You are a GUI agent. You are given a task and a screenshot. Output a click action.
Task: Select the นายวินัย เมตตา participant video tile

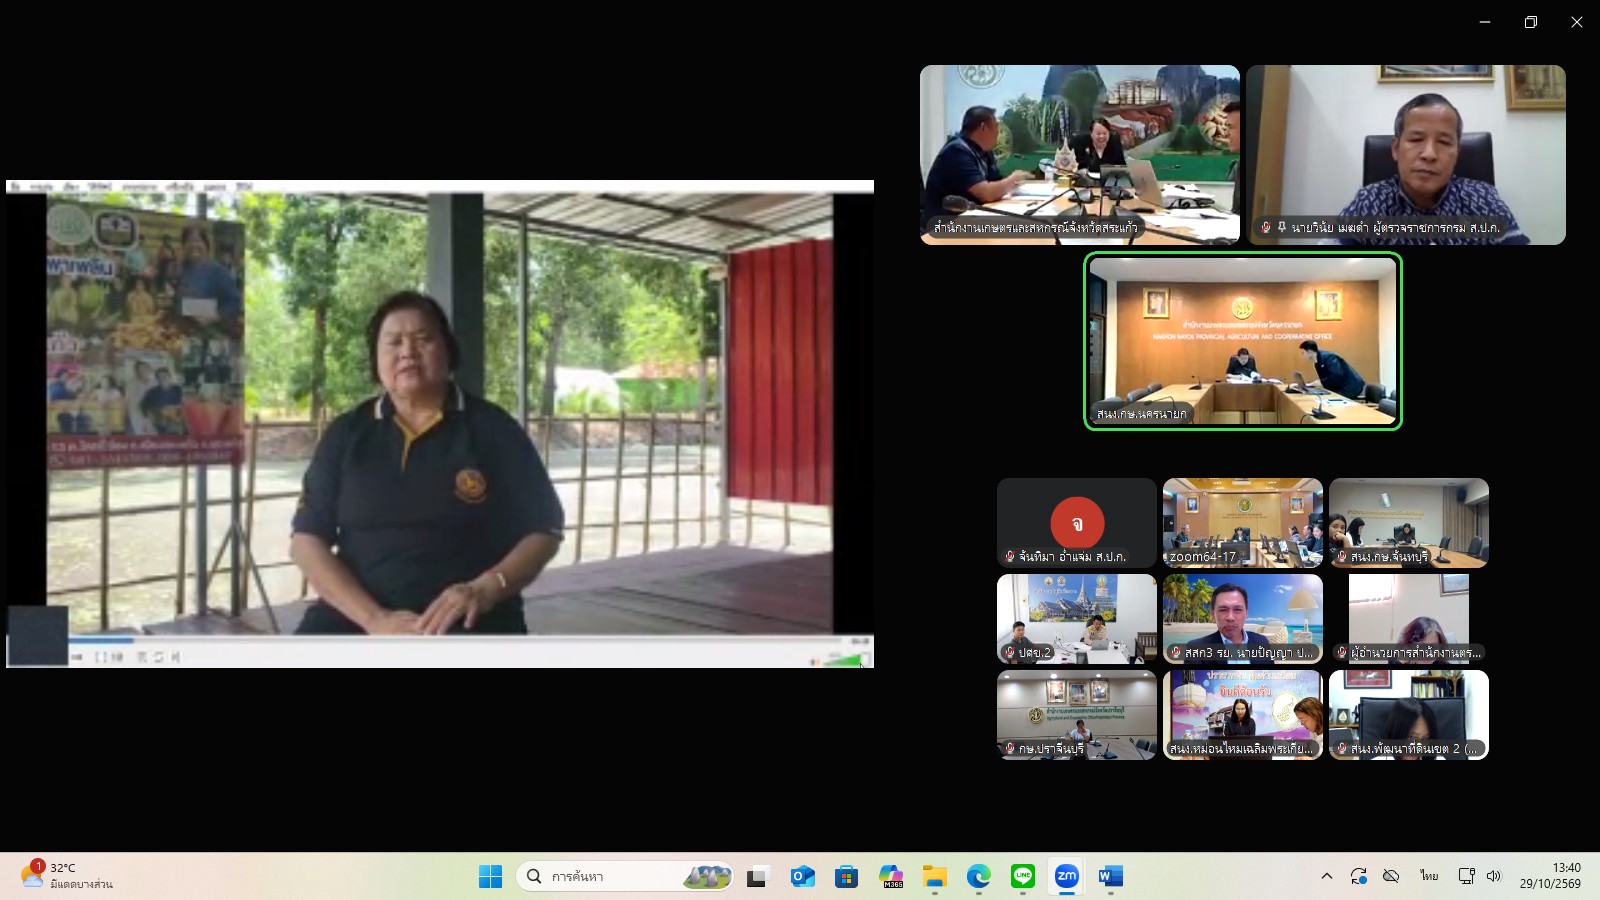[x=1406, y=155]
